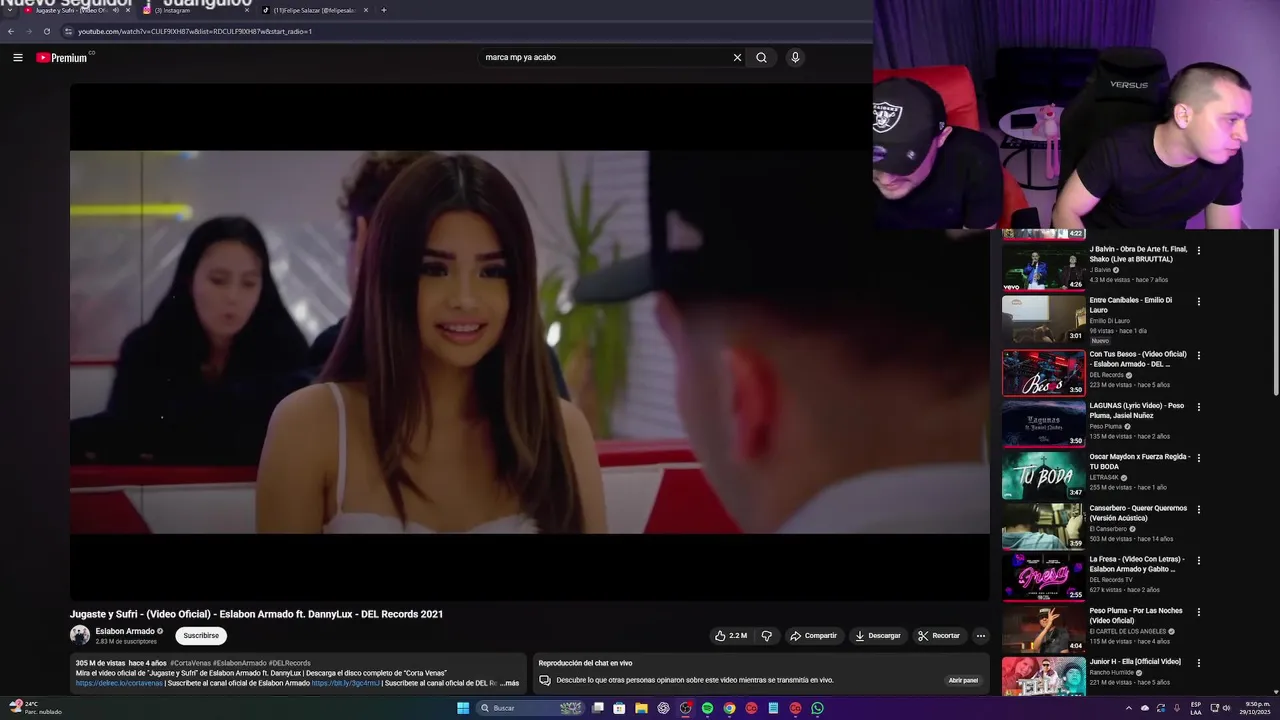Open options for Entre Caníbales video
The image size is (1280, 720).
click(x=1198, y=301)
